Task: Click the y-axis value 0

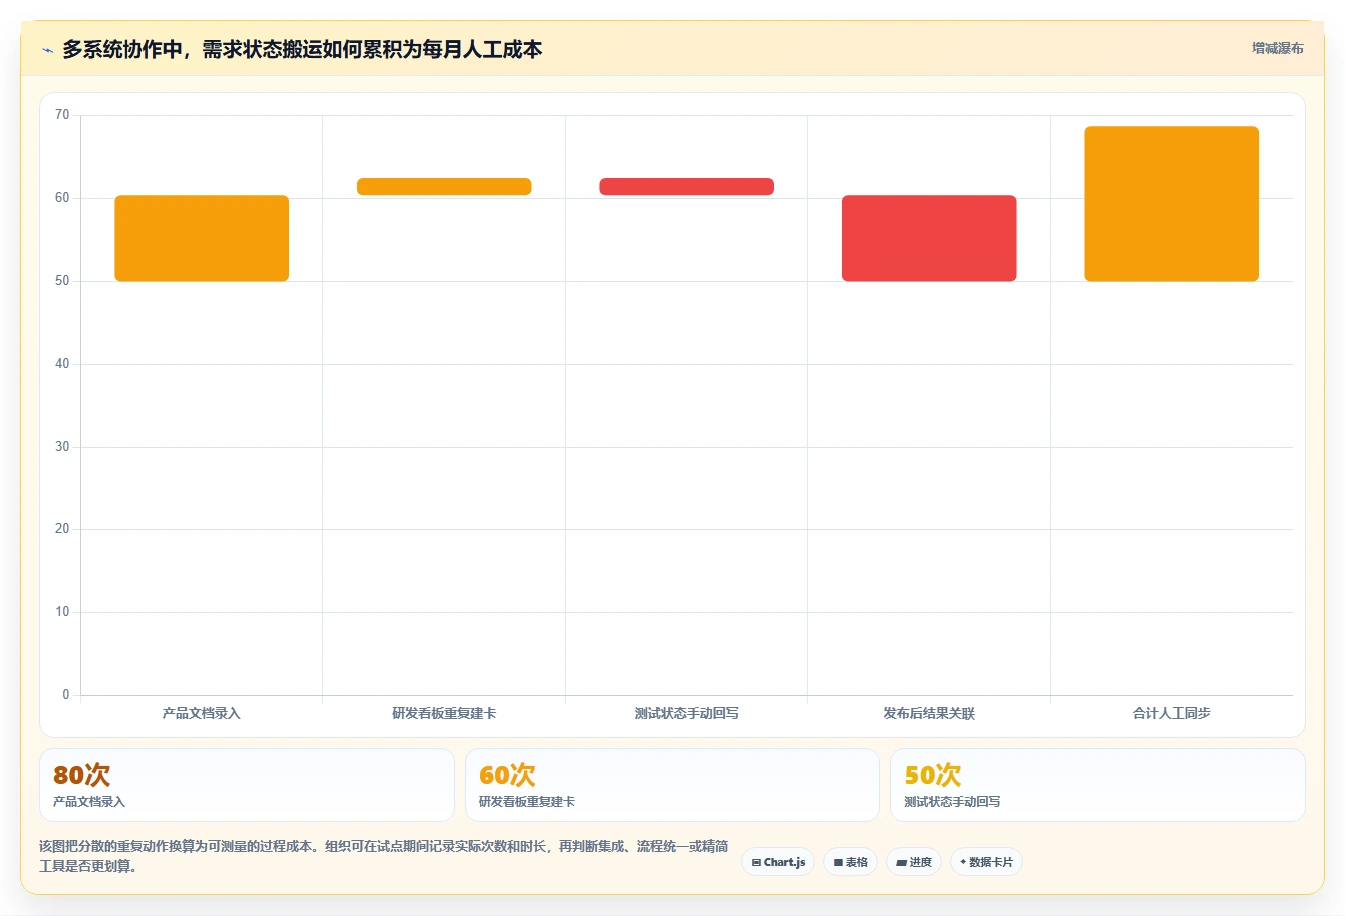Action: 66,695
